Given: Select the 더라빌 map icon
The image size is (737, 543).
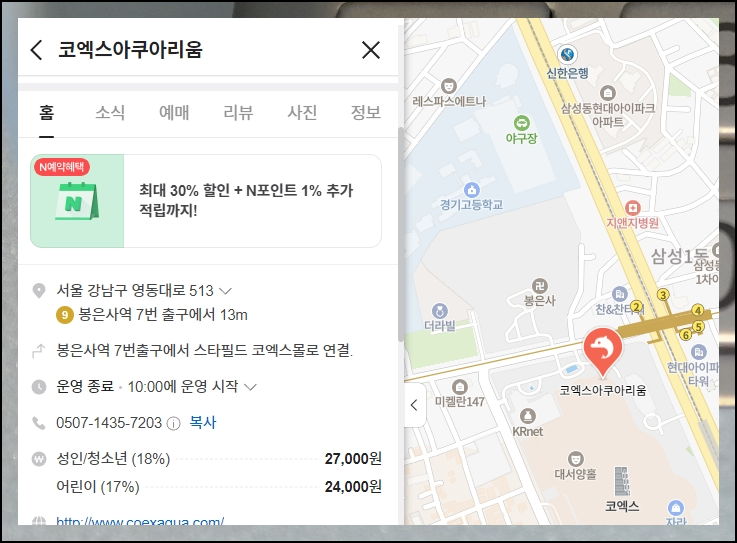Looking at the screenshot, I should coord(440,311).
